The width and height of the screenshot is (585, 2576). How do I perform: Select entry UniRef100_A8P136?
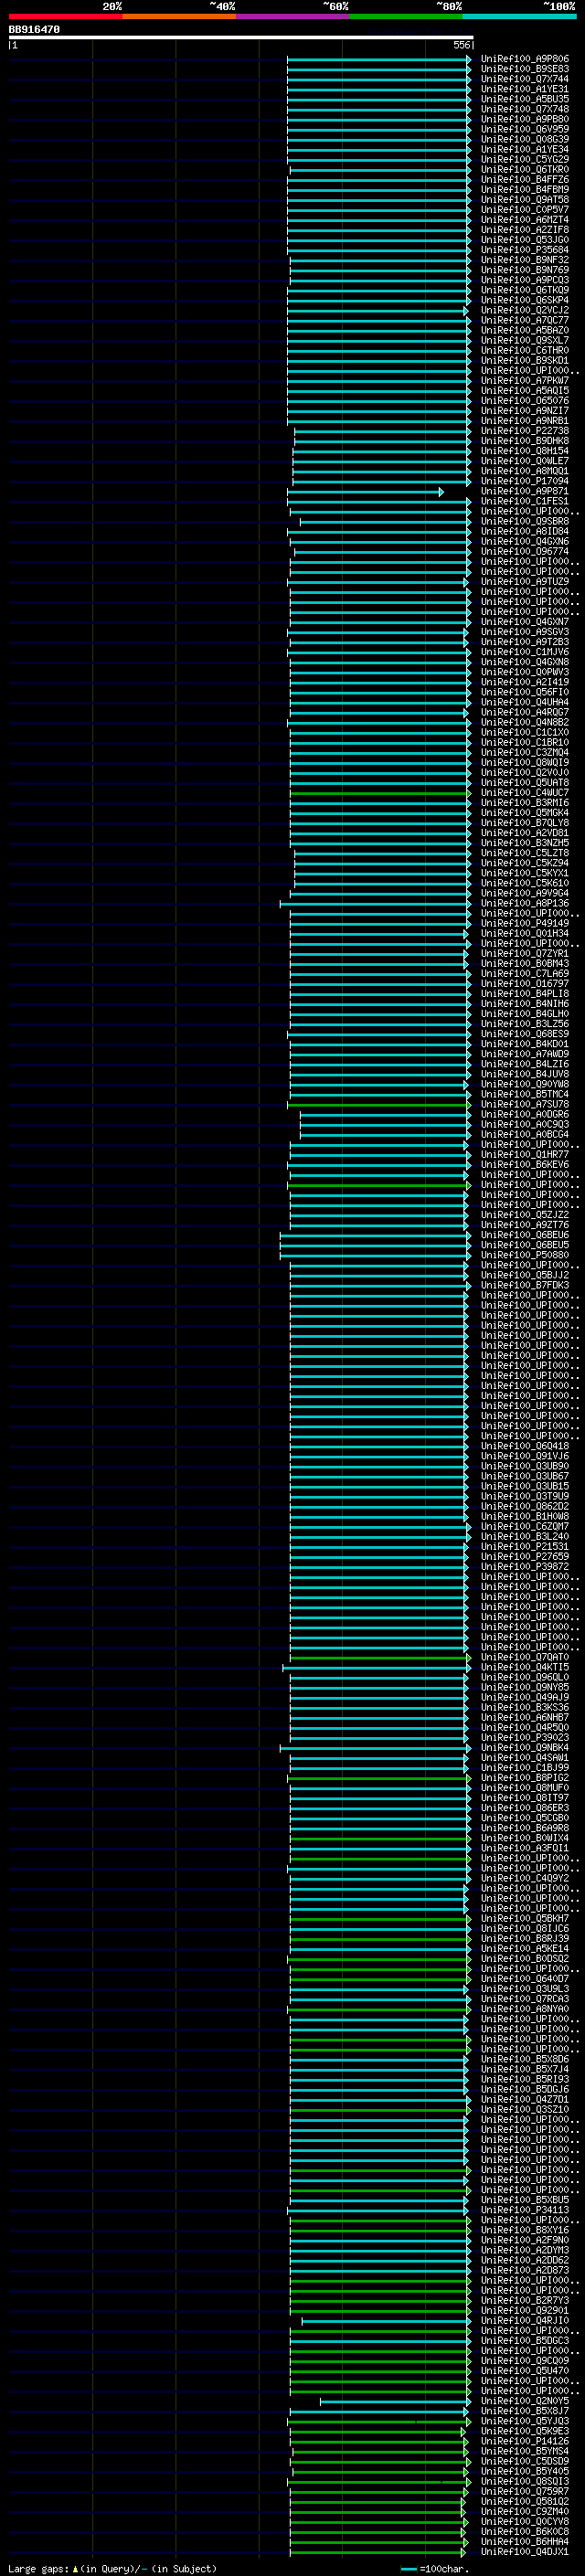tap(524, 903)
